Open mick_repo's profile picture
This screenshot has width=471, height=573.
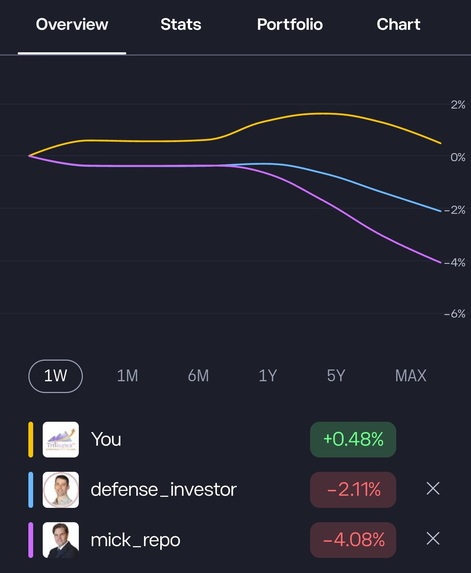click(61, 540)
